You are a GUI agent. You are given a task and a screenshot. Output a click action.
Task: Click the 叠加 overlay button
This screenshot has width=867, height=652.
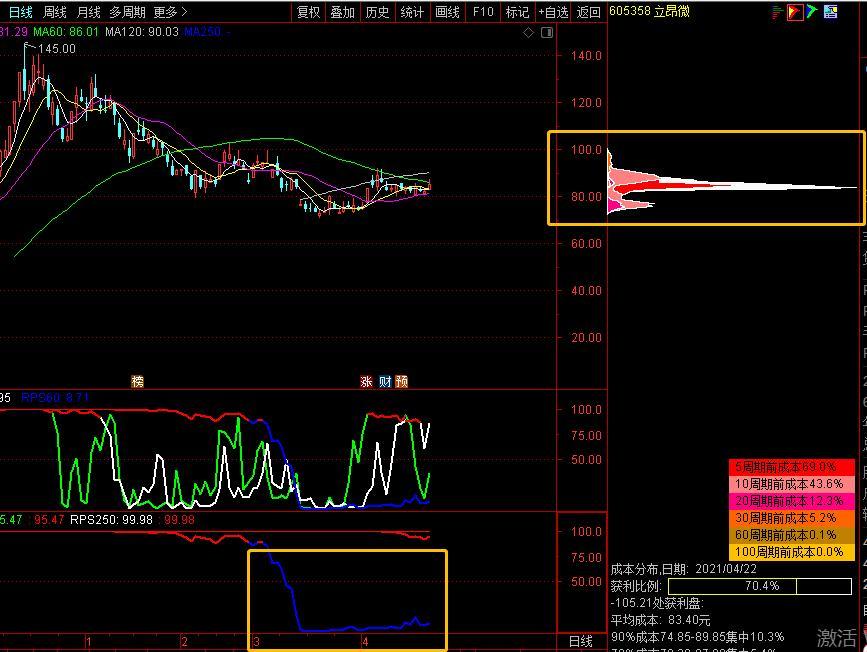pyautogui.click(x=342, y=12)
